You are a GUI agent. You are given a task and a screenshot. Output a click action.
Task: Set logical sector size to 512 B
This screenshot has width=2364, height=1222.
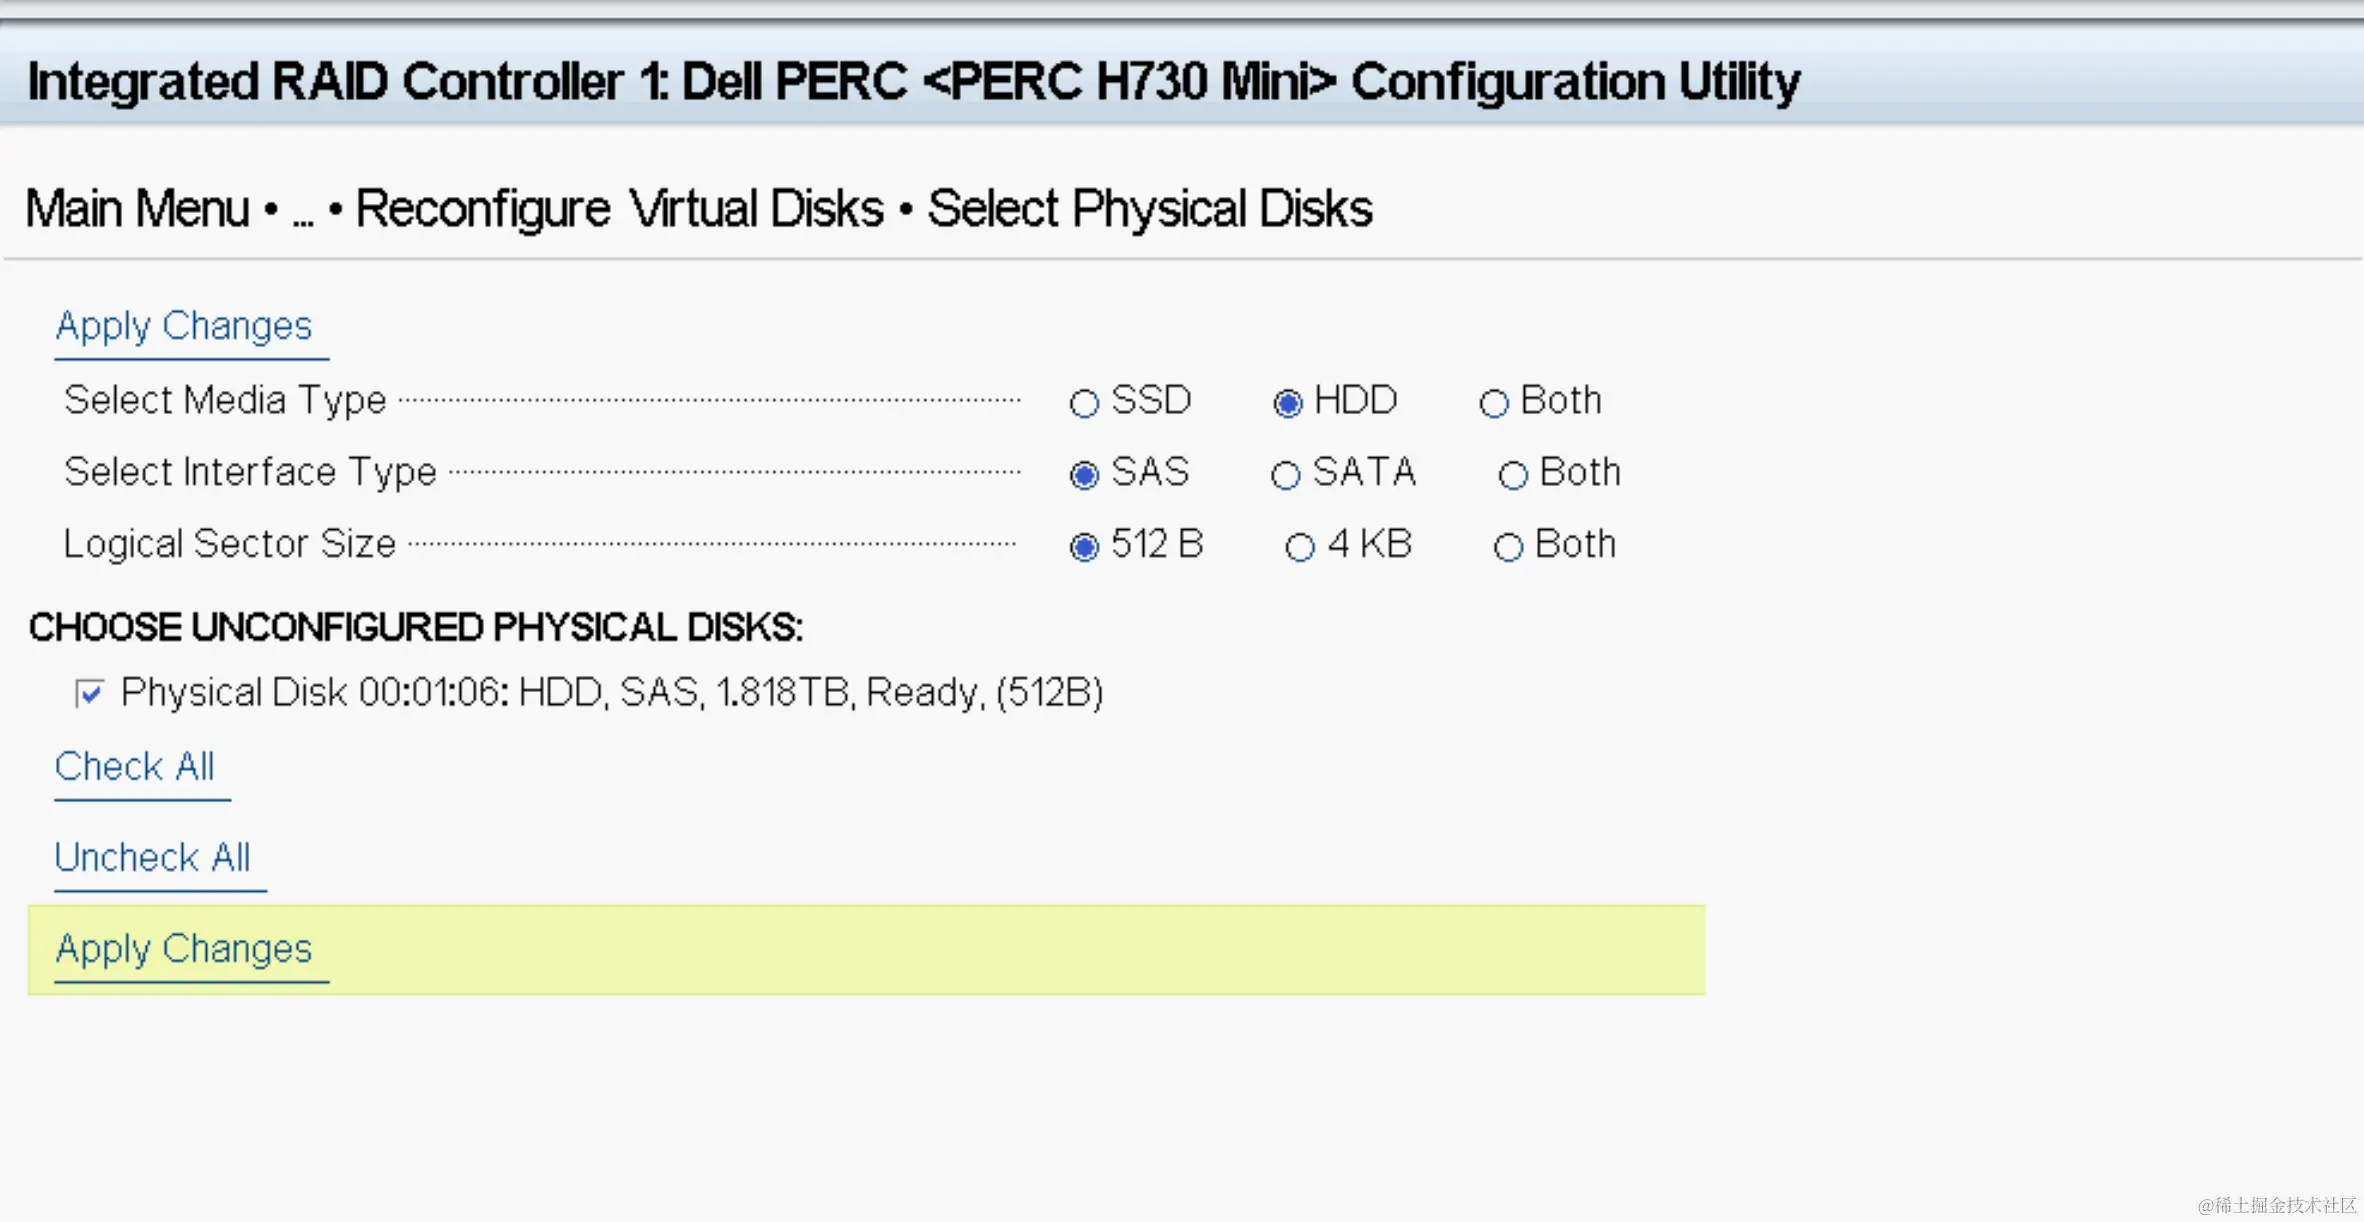(1084, 547)
